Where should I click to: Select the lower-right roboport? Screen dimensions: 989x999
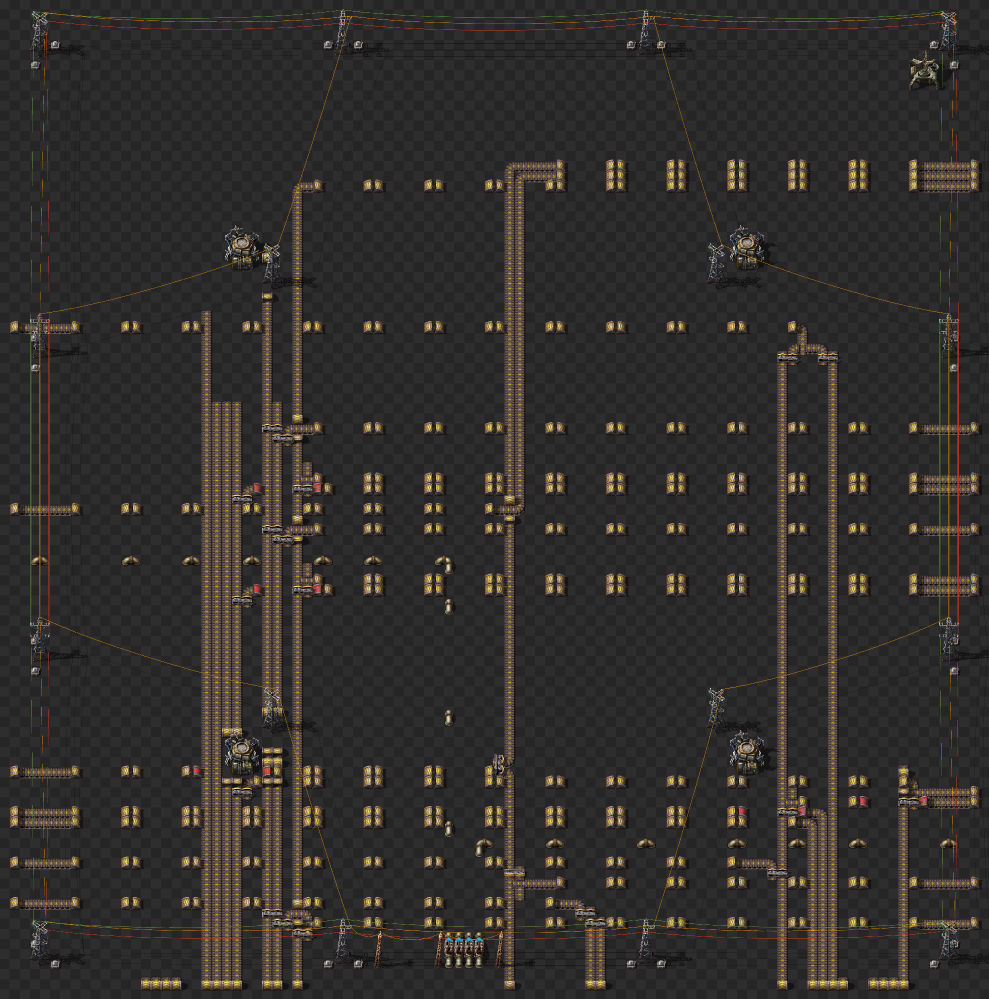point(746,752)
